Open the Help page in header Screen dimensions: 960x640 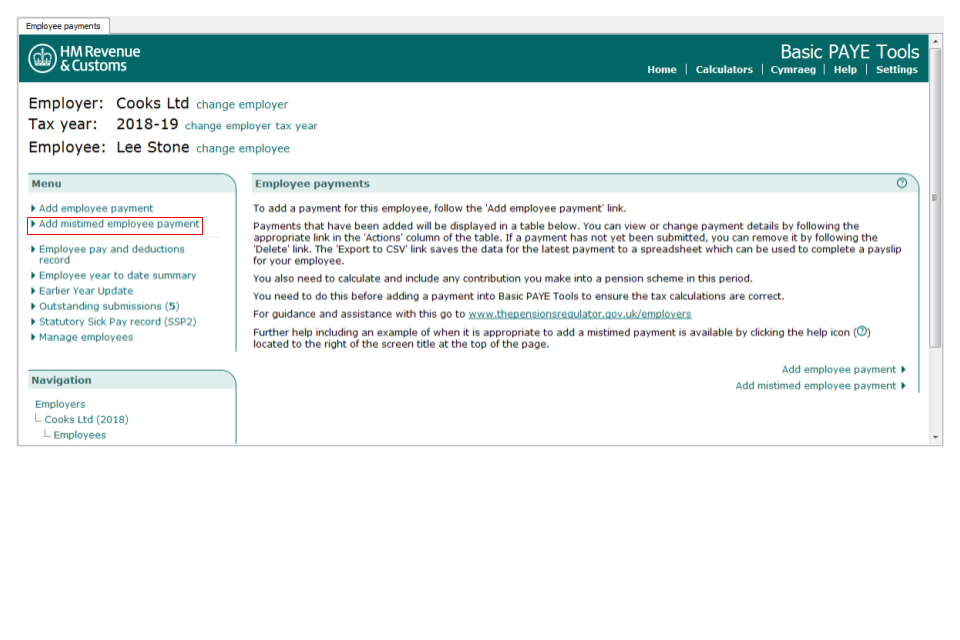pos(845,70)
